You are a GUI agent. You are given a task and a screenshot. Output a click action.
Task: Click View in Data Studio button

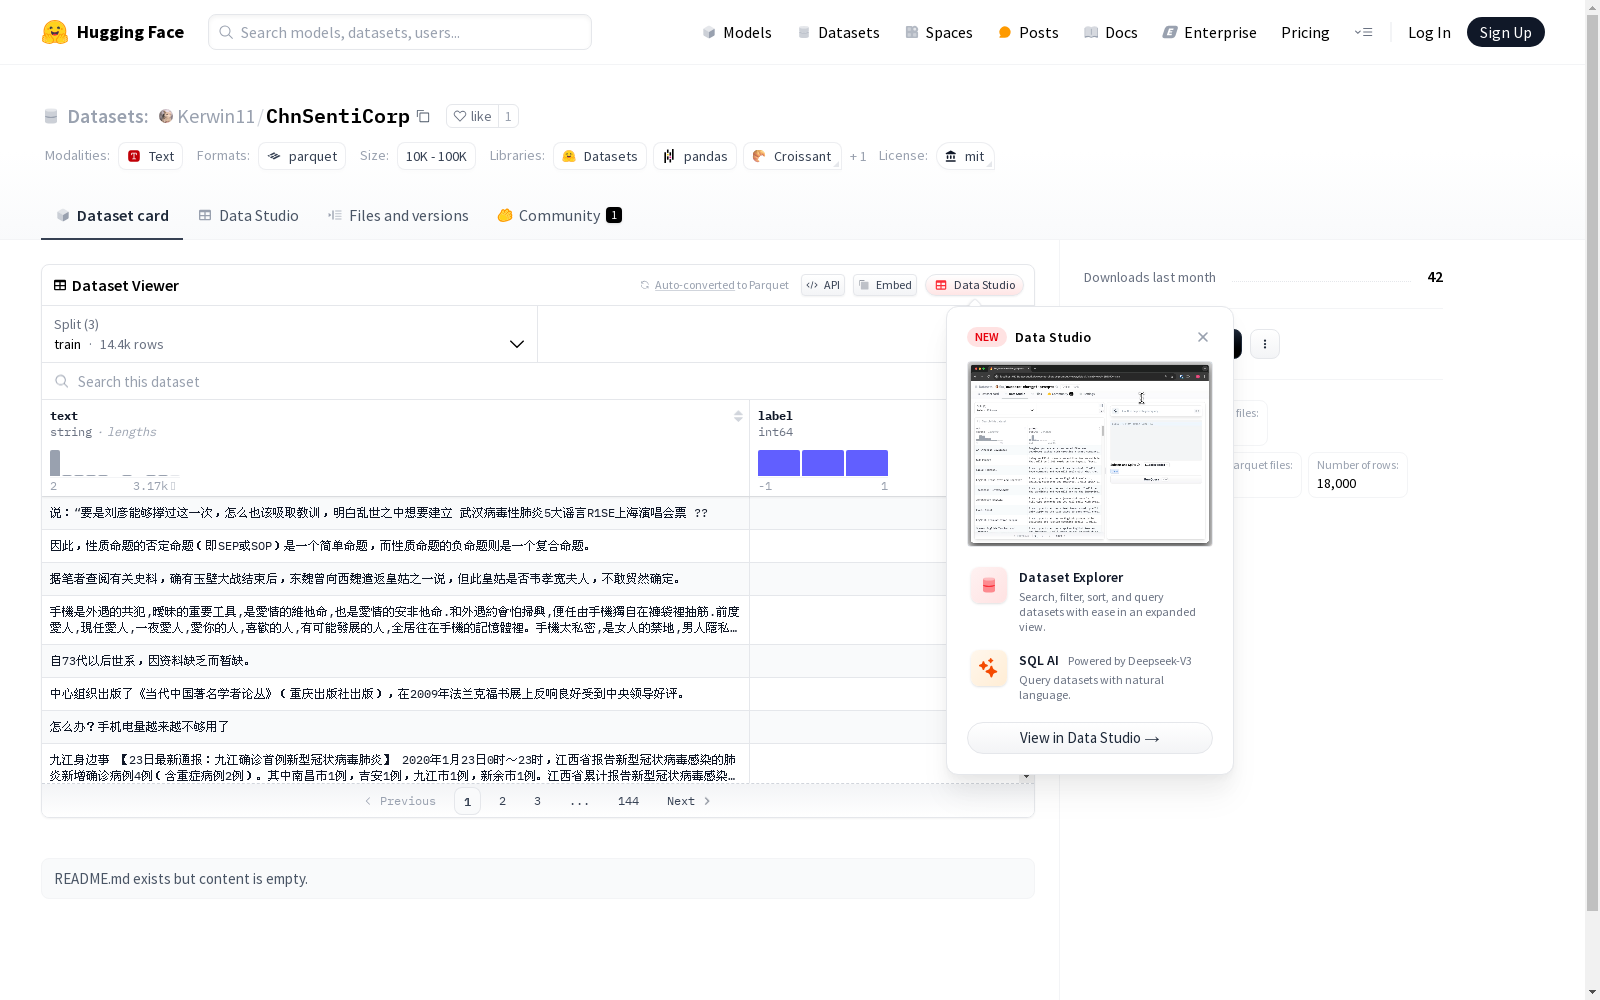(x=1090, y=738)
